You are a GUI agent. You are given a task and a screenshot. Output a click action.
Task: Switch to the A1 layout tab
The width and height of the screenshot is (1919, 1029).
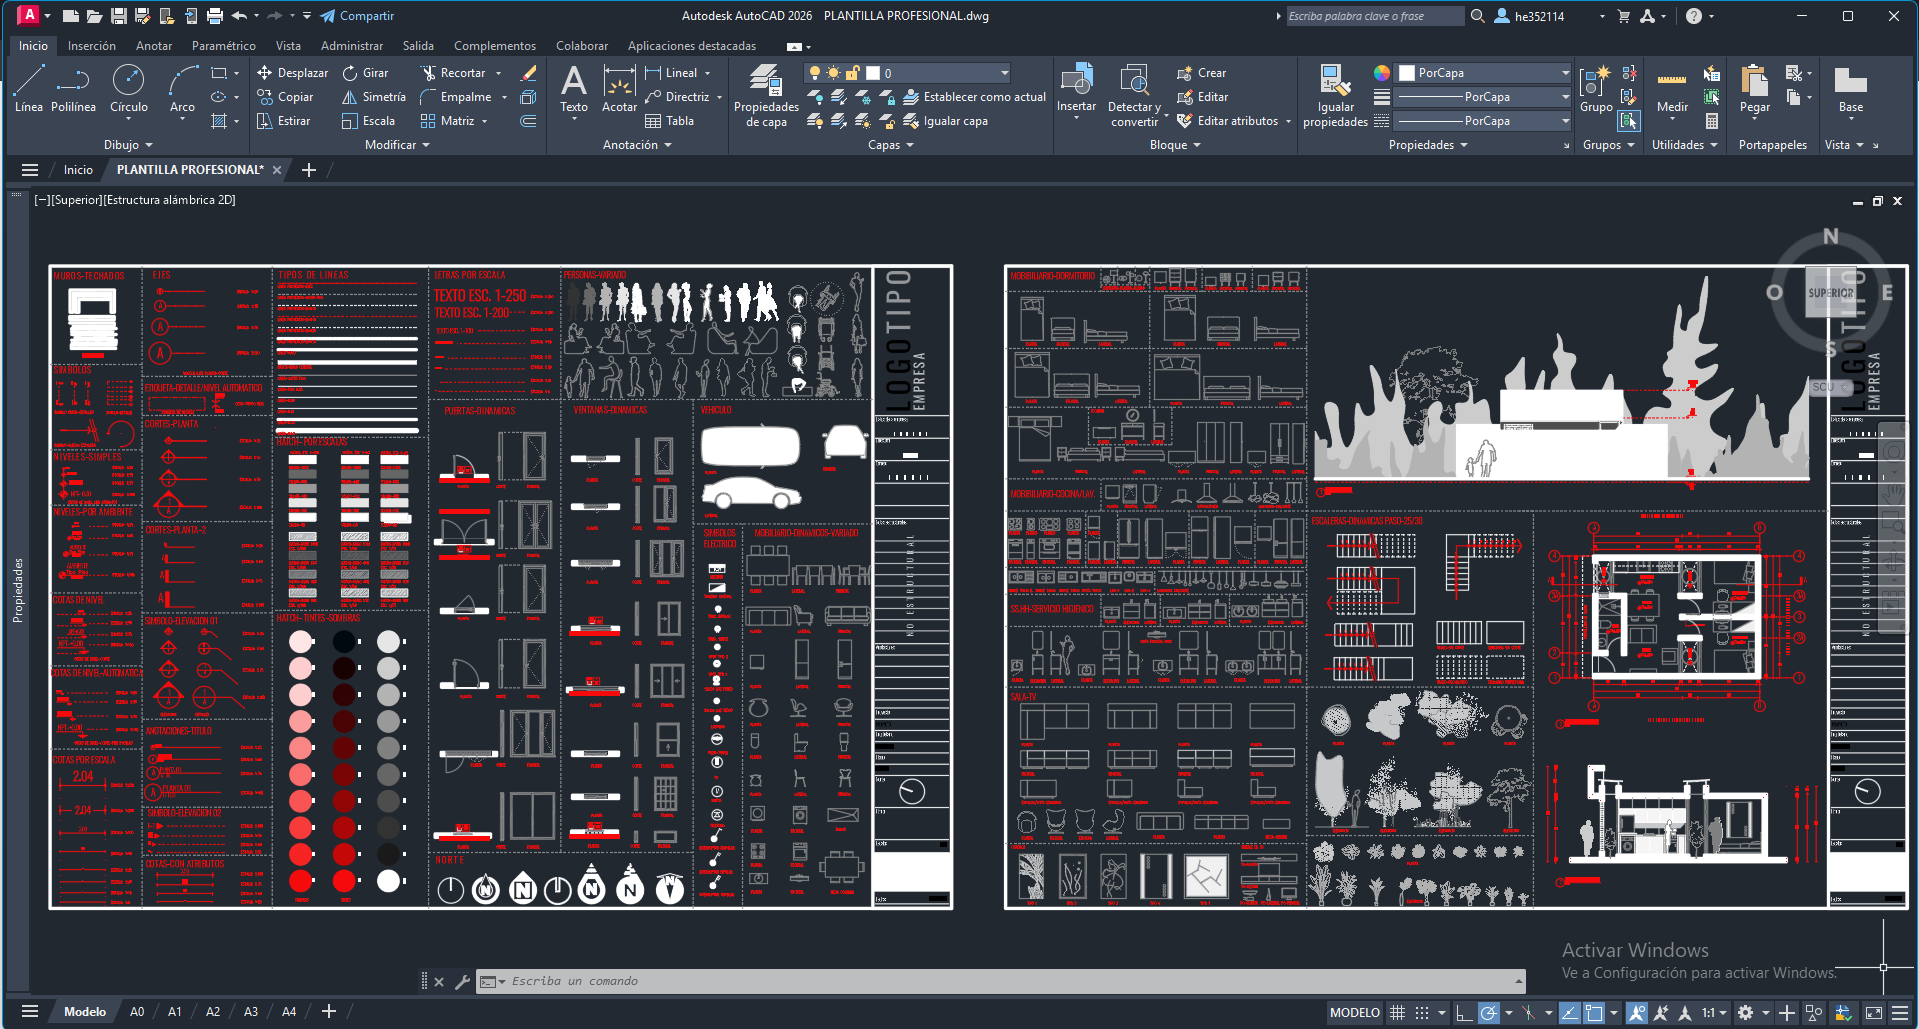[175, 1012]
